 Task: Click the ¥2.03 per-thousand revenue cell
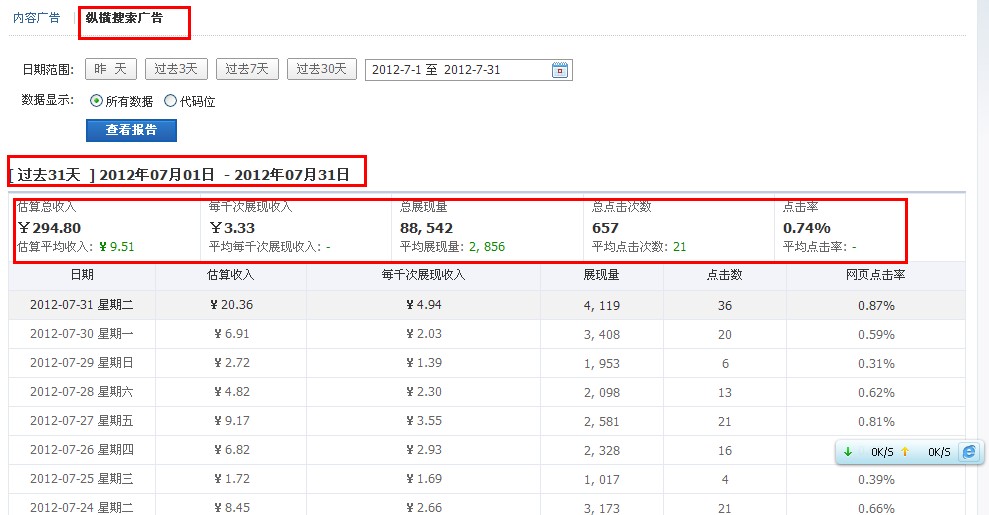point(424,334)
